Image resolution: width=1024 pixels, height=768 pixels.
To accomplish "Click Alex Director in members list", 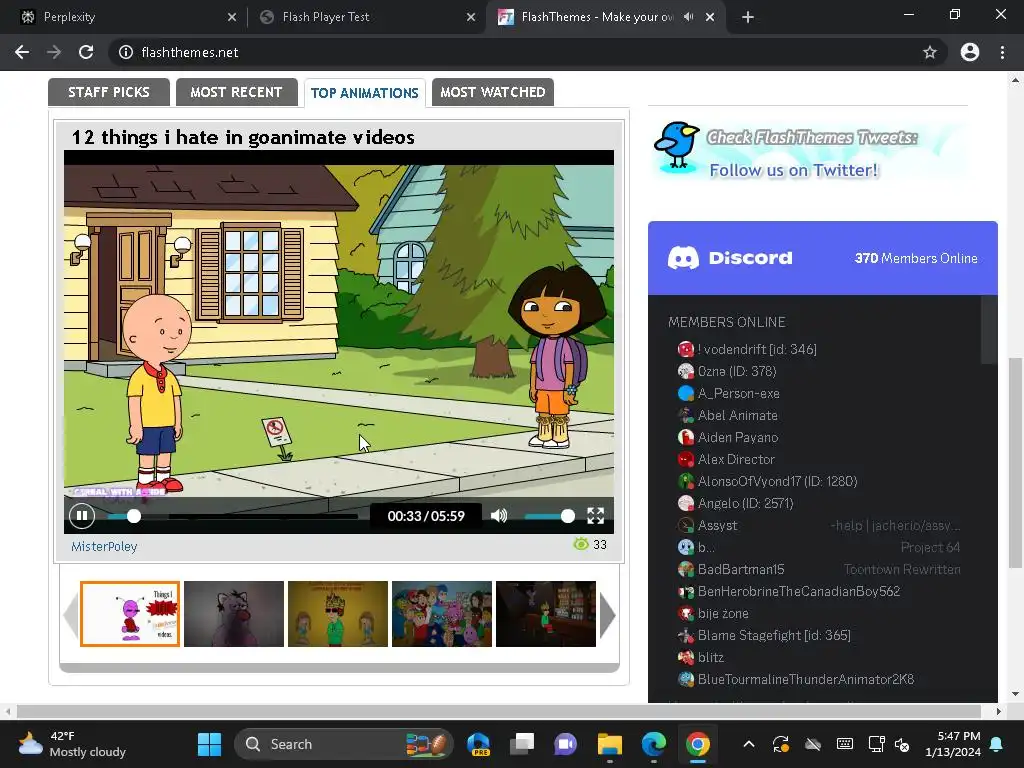I will [736, 459].
